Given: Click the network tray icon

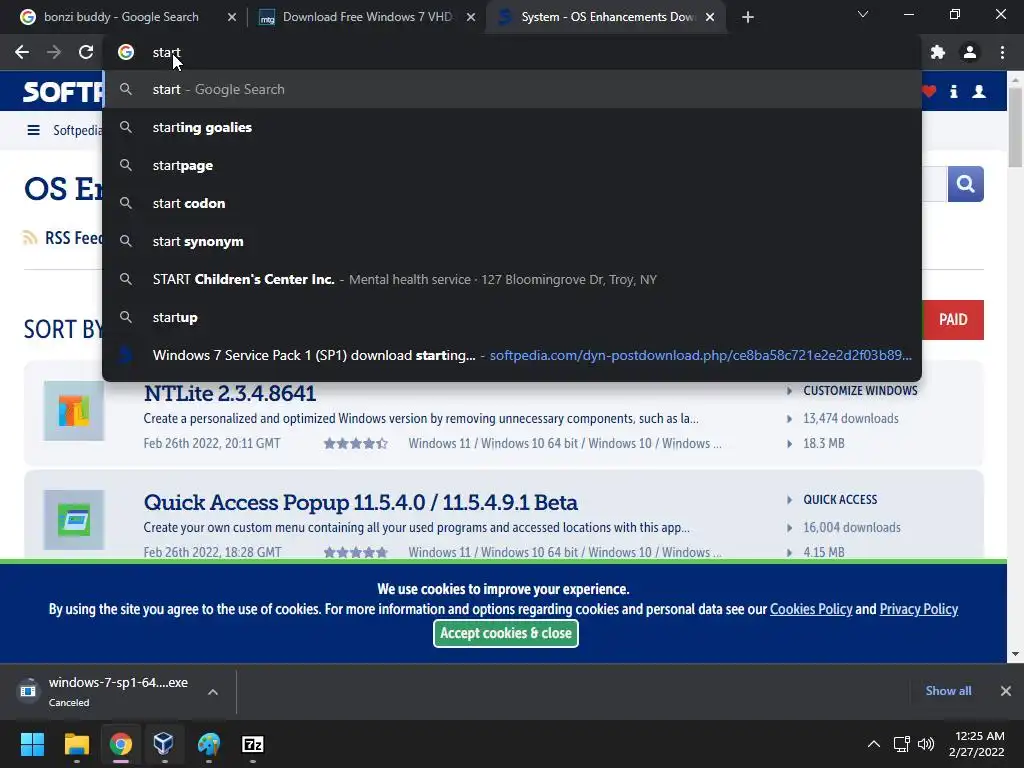Looking at the screenshot, I should (x=902, y=744).
